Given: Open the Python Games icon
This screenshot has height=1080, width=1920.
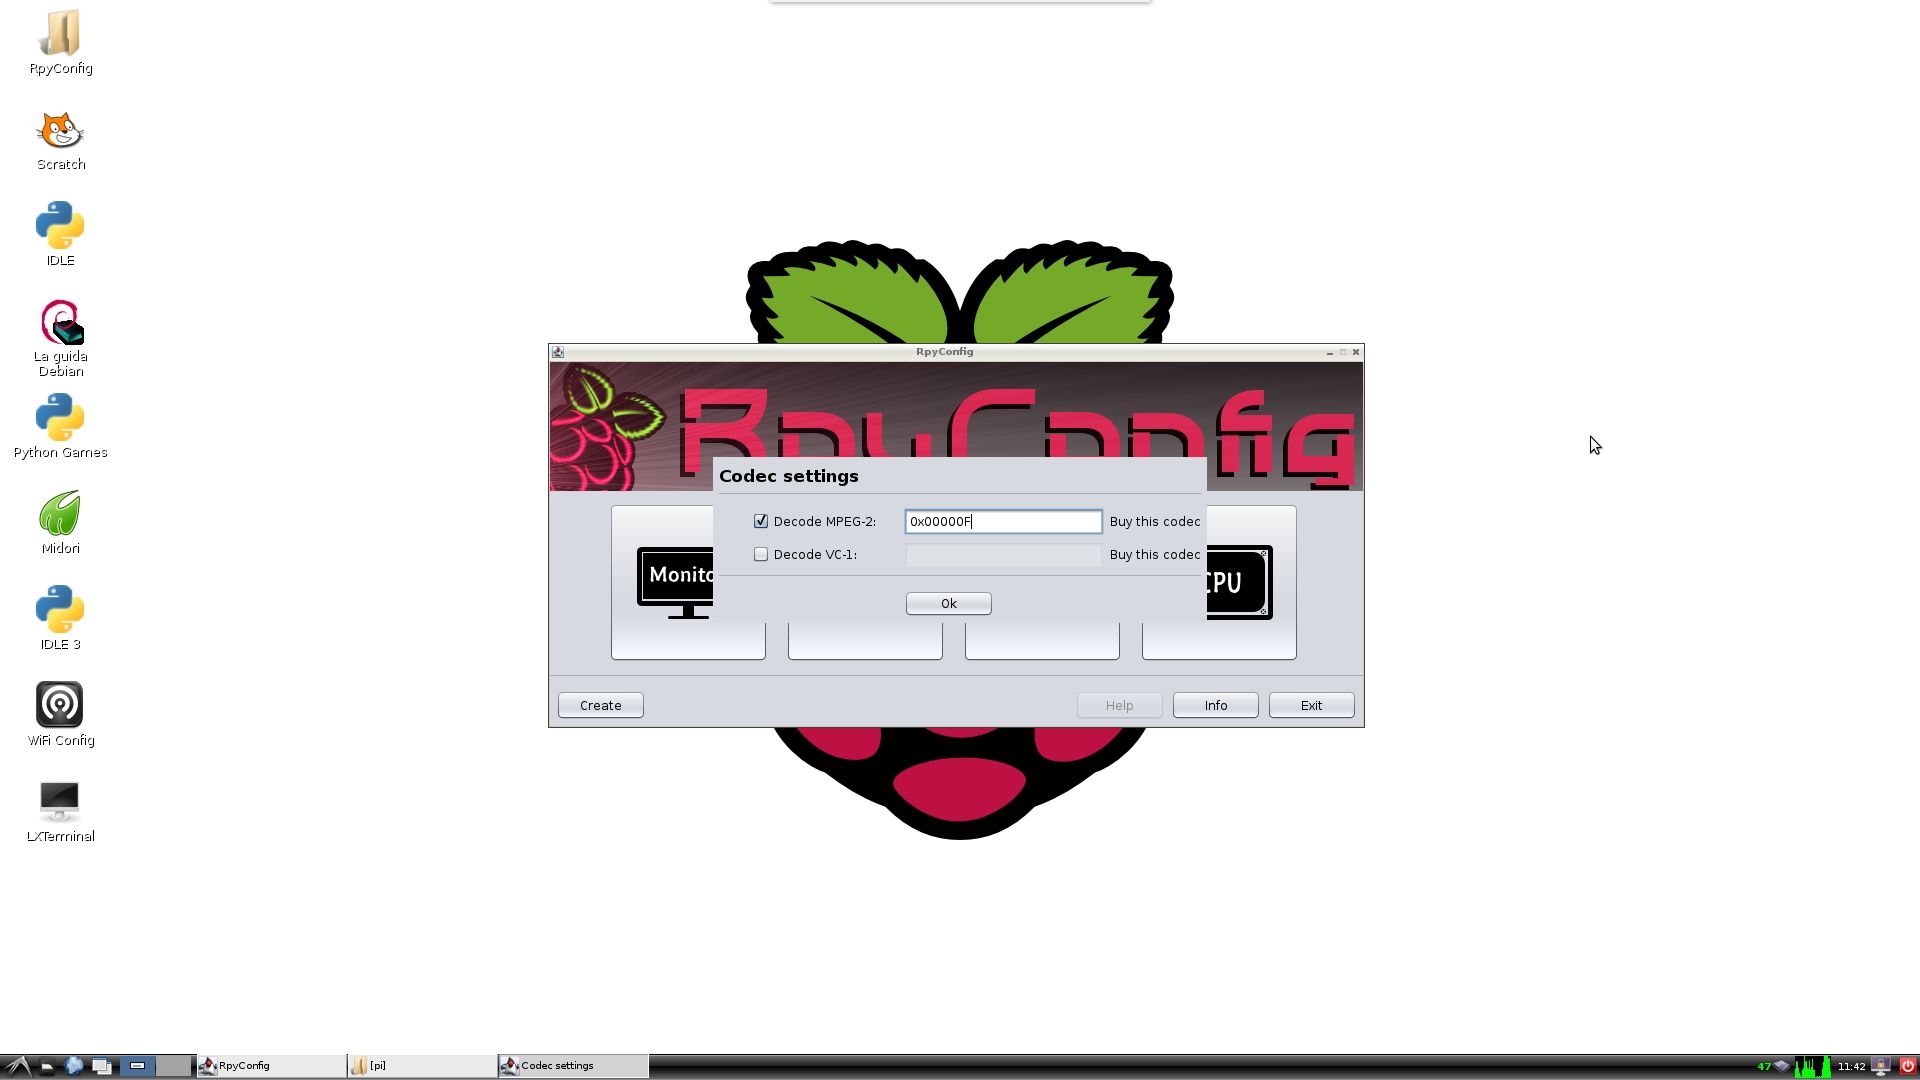Looking at the screenshot, I should pyautogui.click(x=60, y=418).
